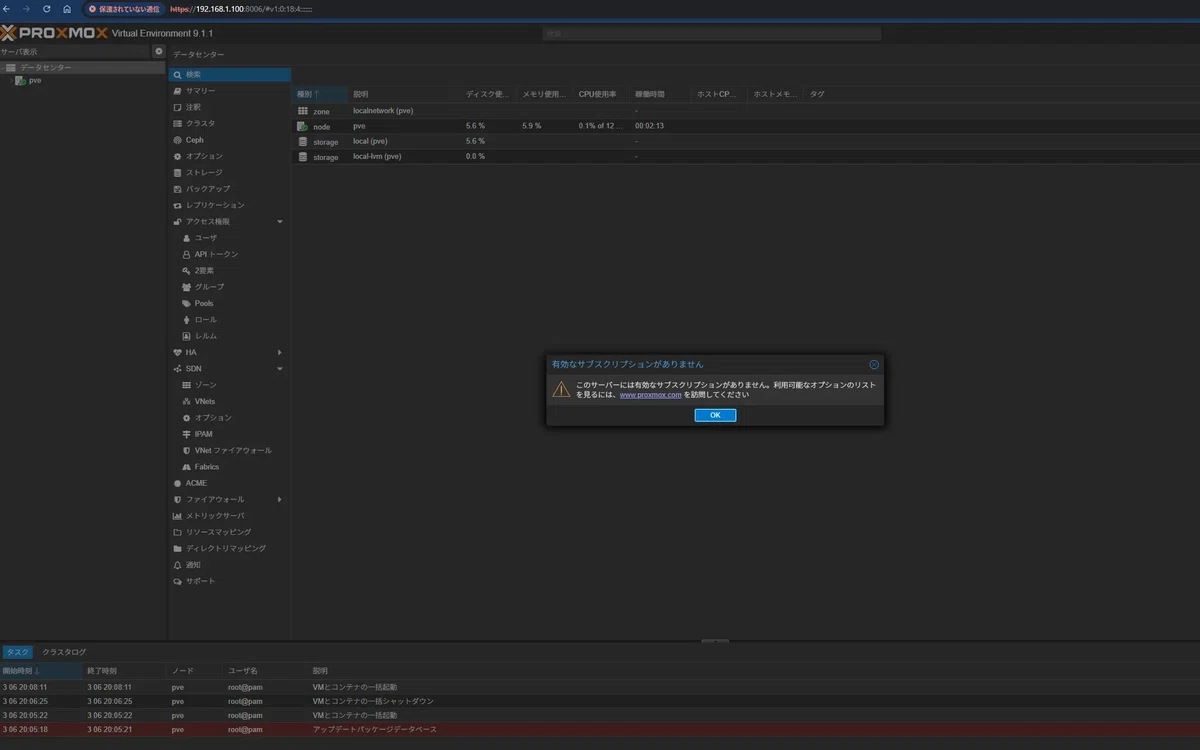Open the Pools tags icon item

click(230, 303)
